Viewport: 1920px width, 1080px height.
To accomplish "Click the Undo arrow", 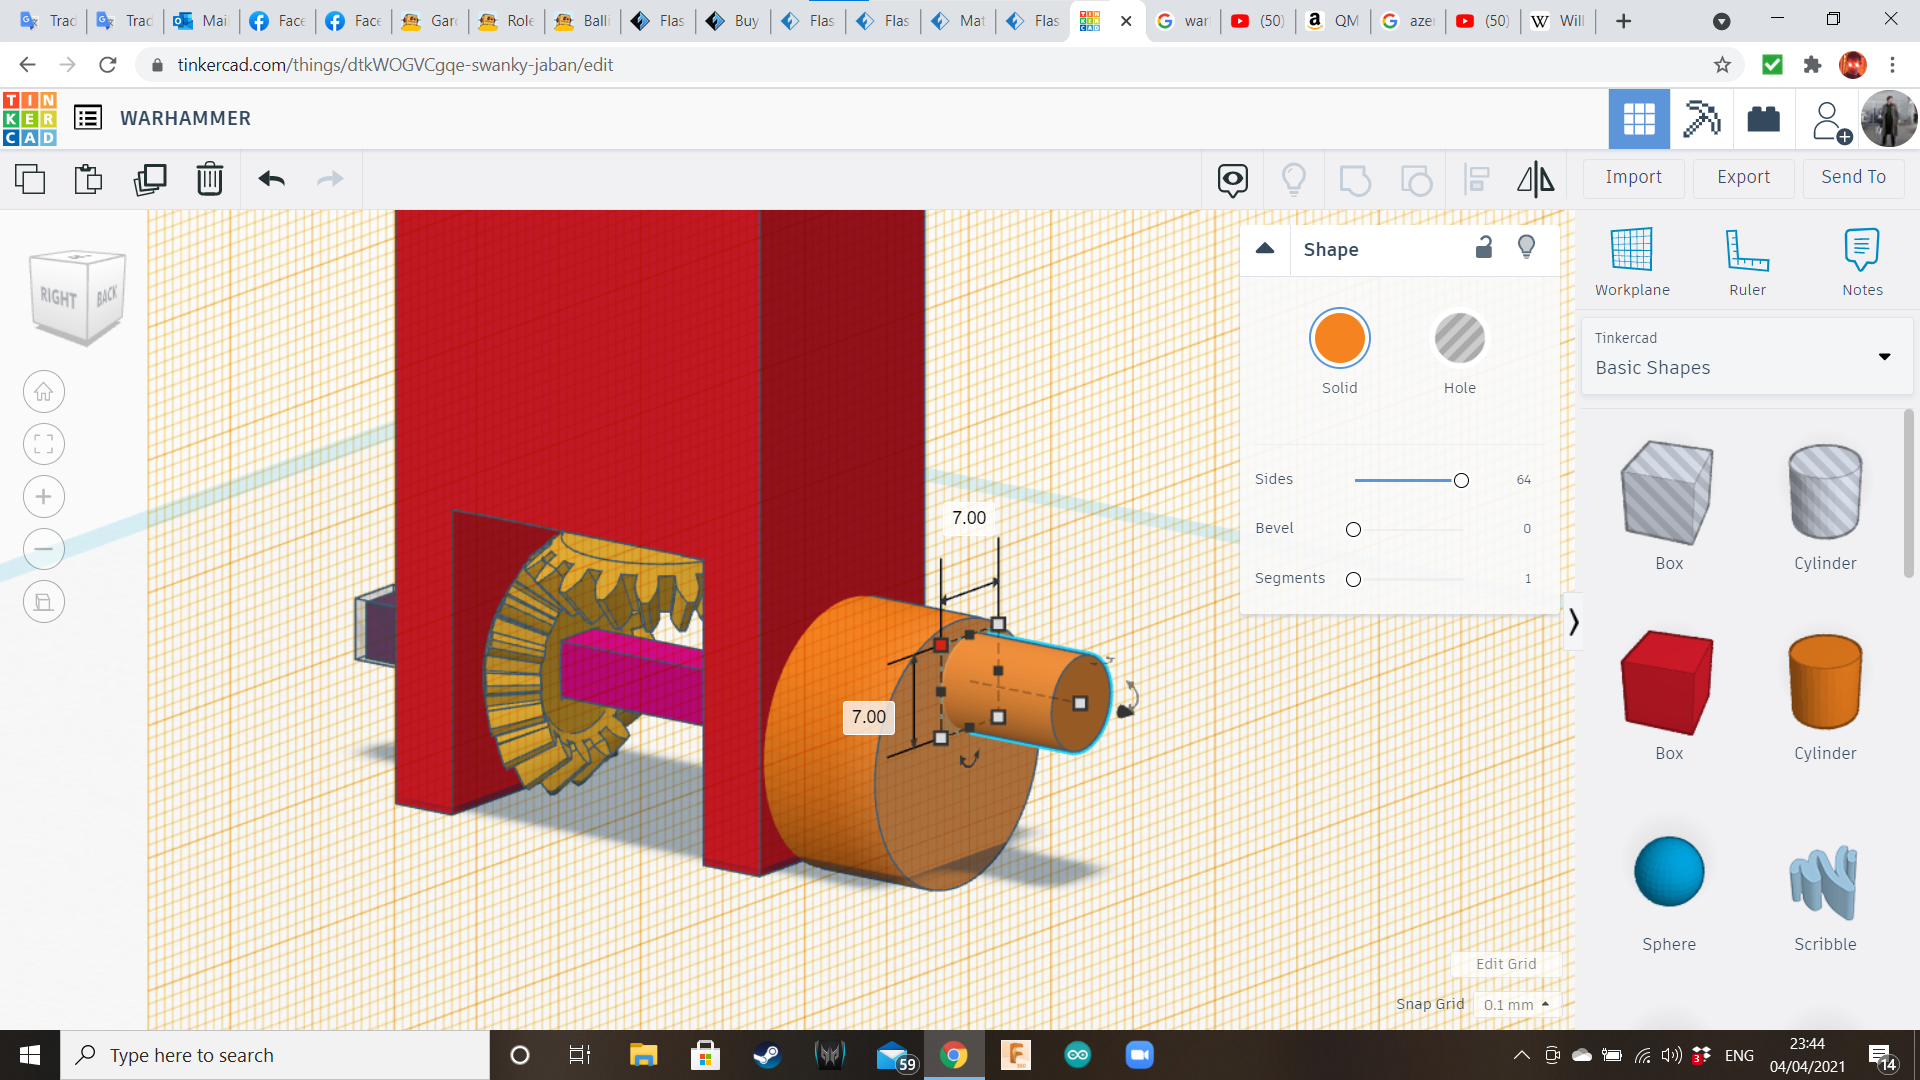I will pyautogui.click(x=271, y=180).
